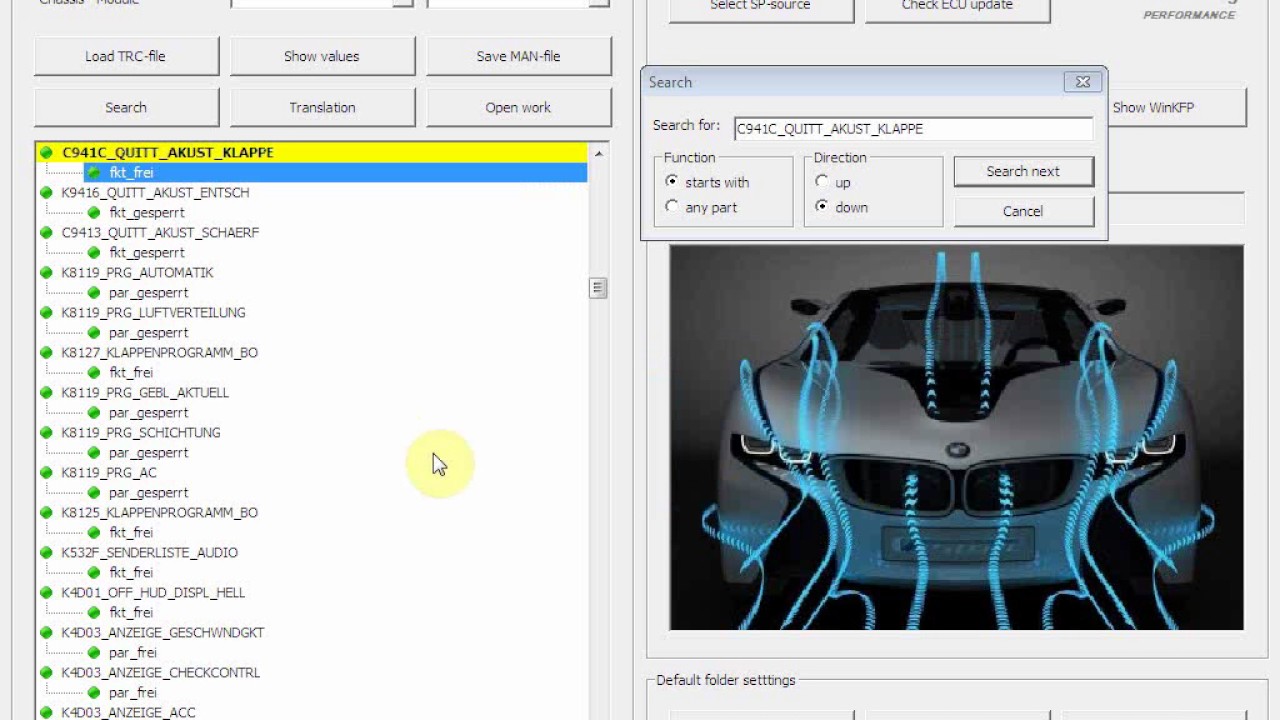1280x720 pixels.
Task: Select par_gesperrt under K8119_PRG_GEBL_AKTUELL
Action: [x=148, y=413]
